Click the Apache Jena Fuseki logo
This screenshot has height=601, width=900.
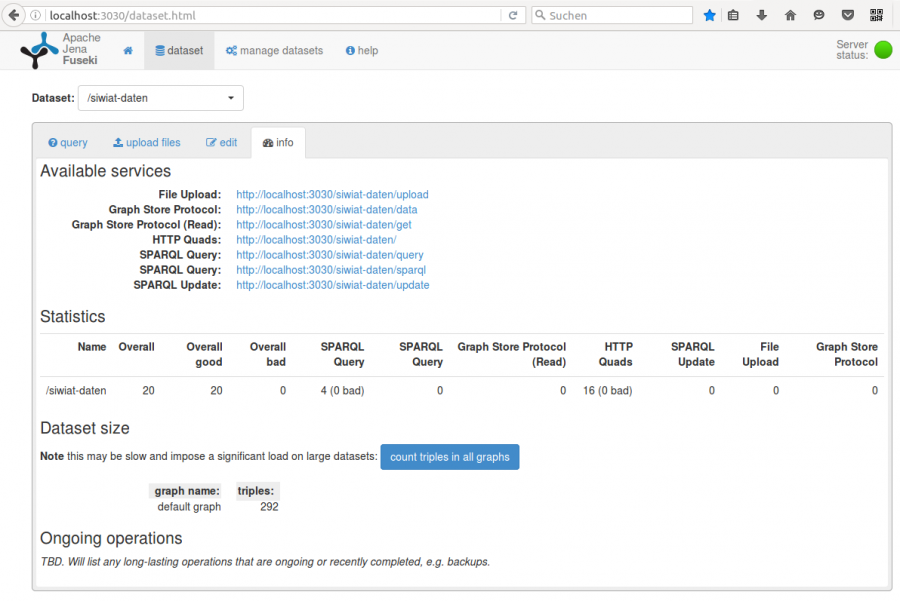(x=60, y=50)
